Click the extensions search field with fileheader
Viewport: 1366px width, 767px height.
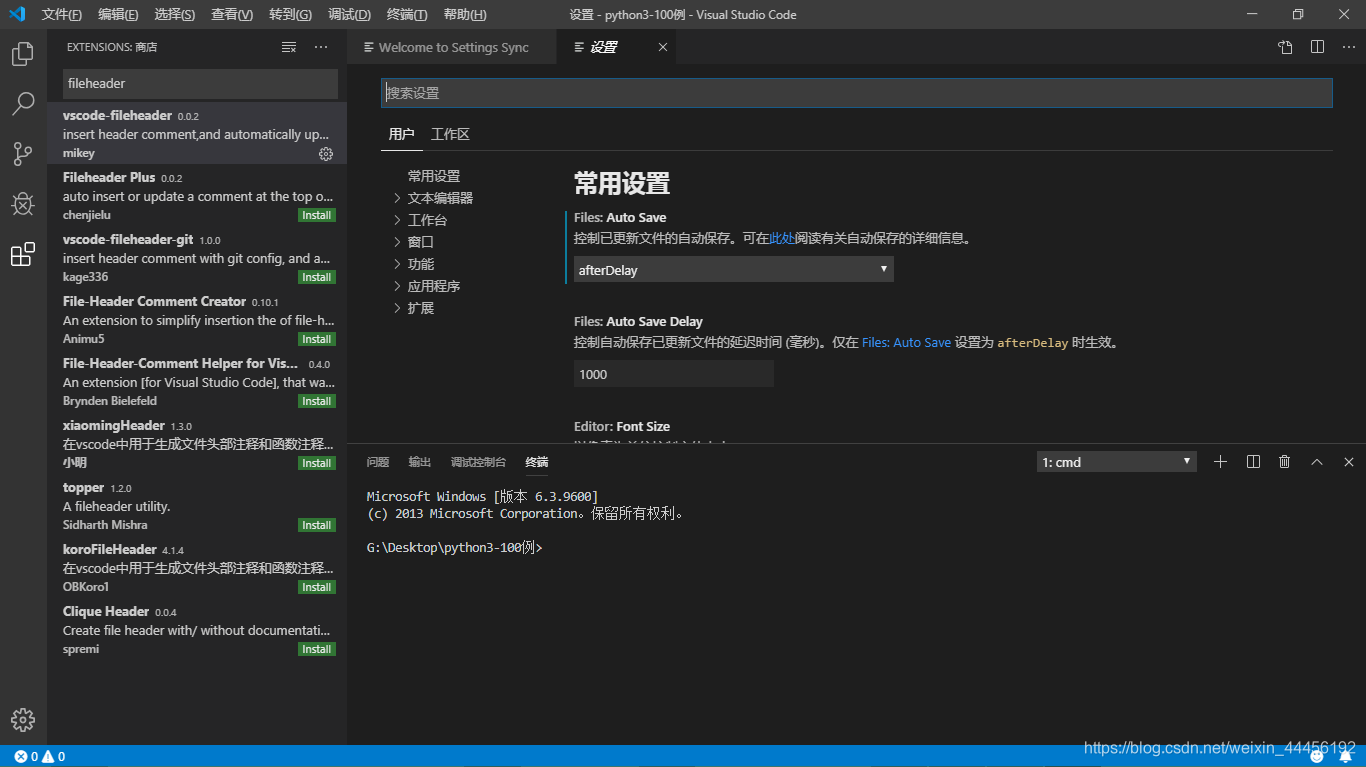[200, 83]
